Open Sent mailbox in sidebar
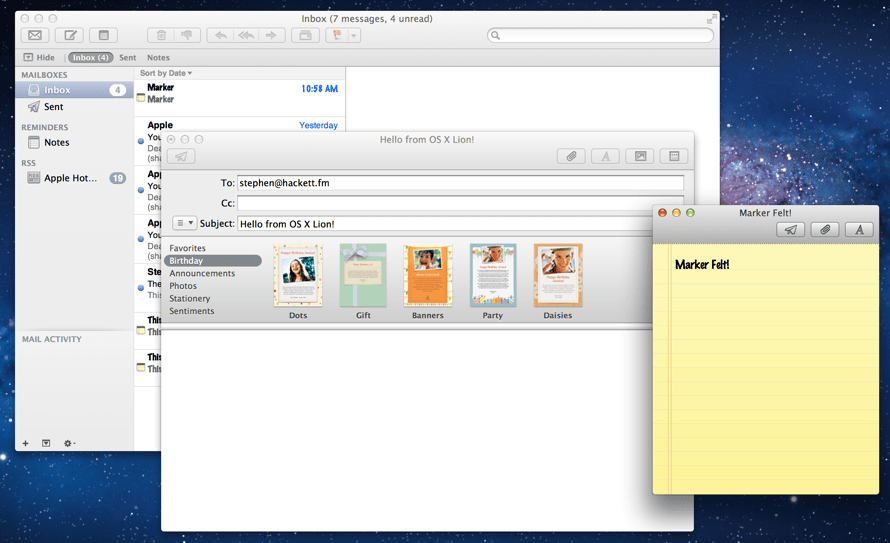This screenshot has width=890, height=543. coord(74,107)
